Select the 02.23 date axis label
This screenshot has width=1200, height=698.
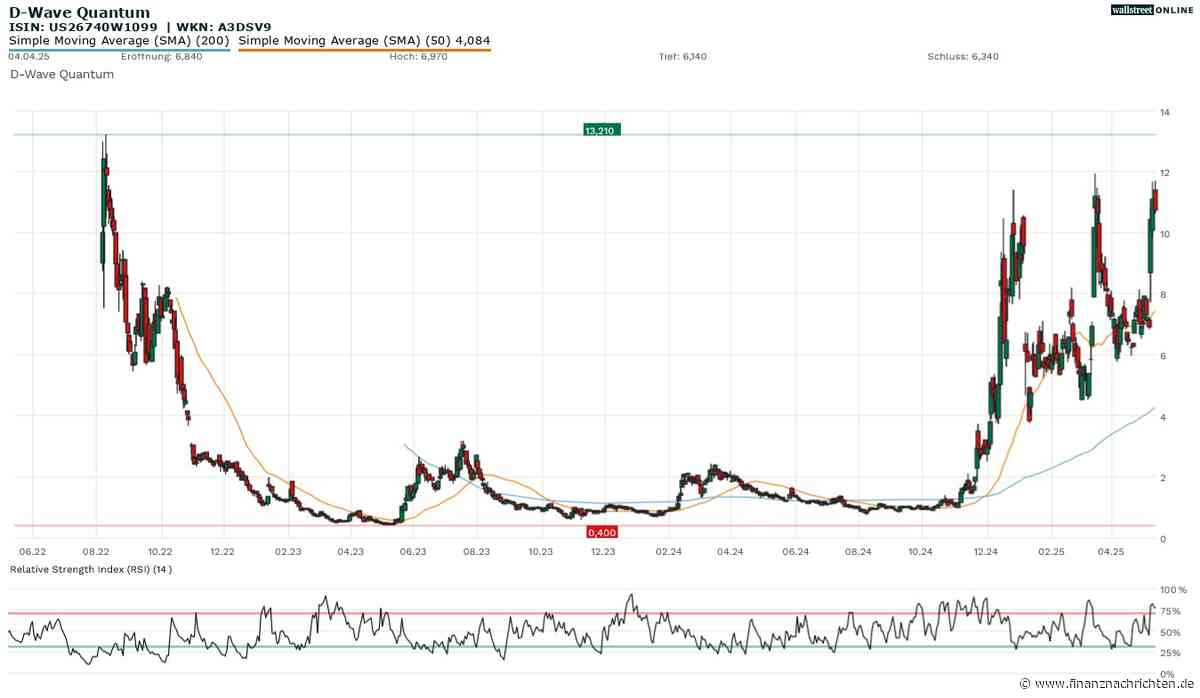tap(288, 550)
